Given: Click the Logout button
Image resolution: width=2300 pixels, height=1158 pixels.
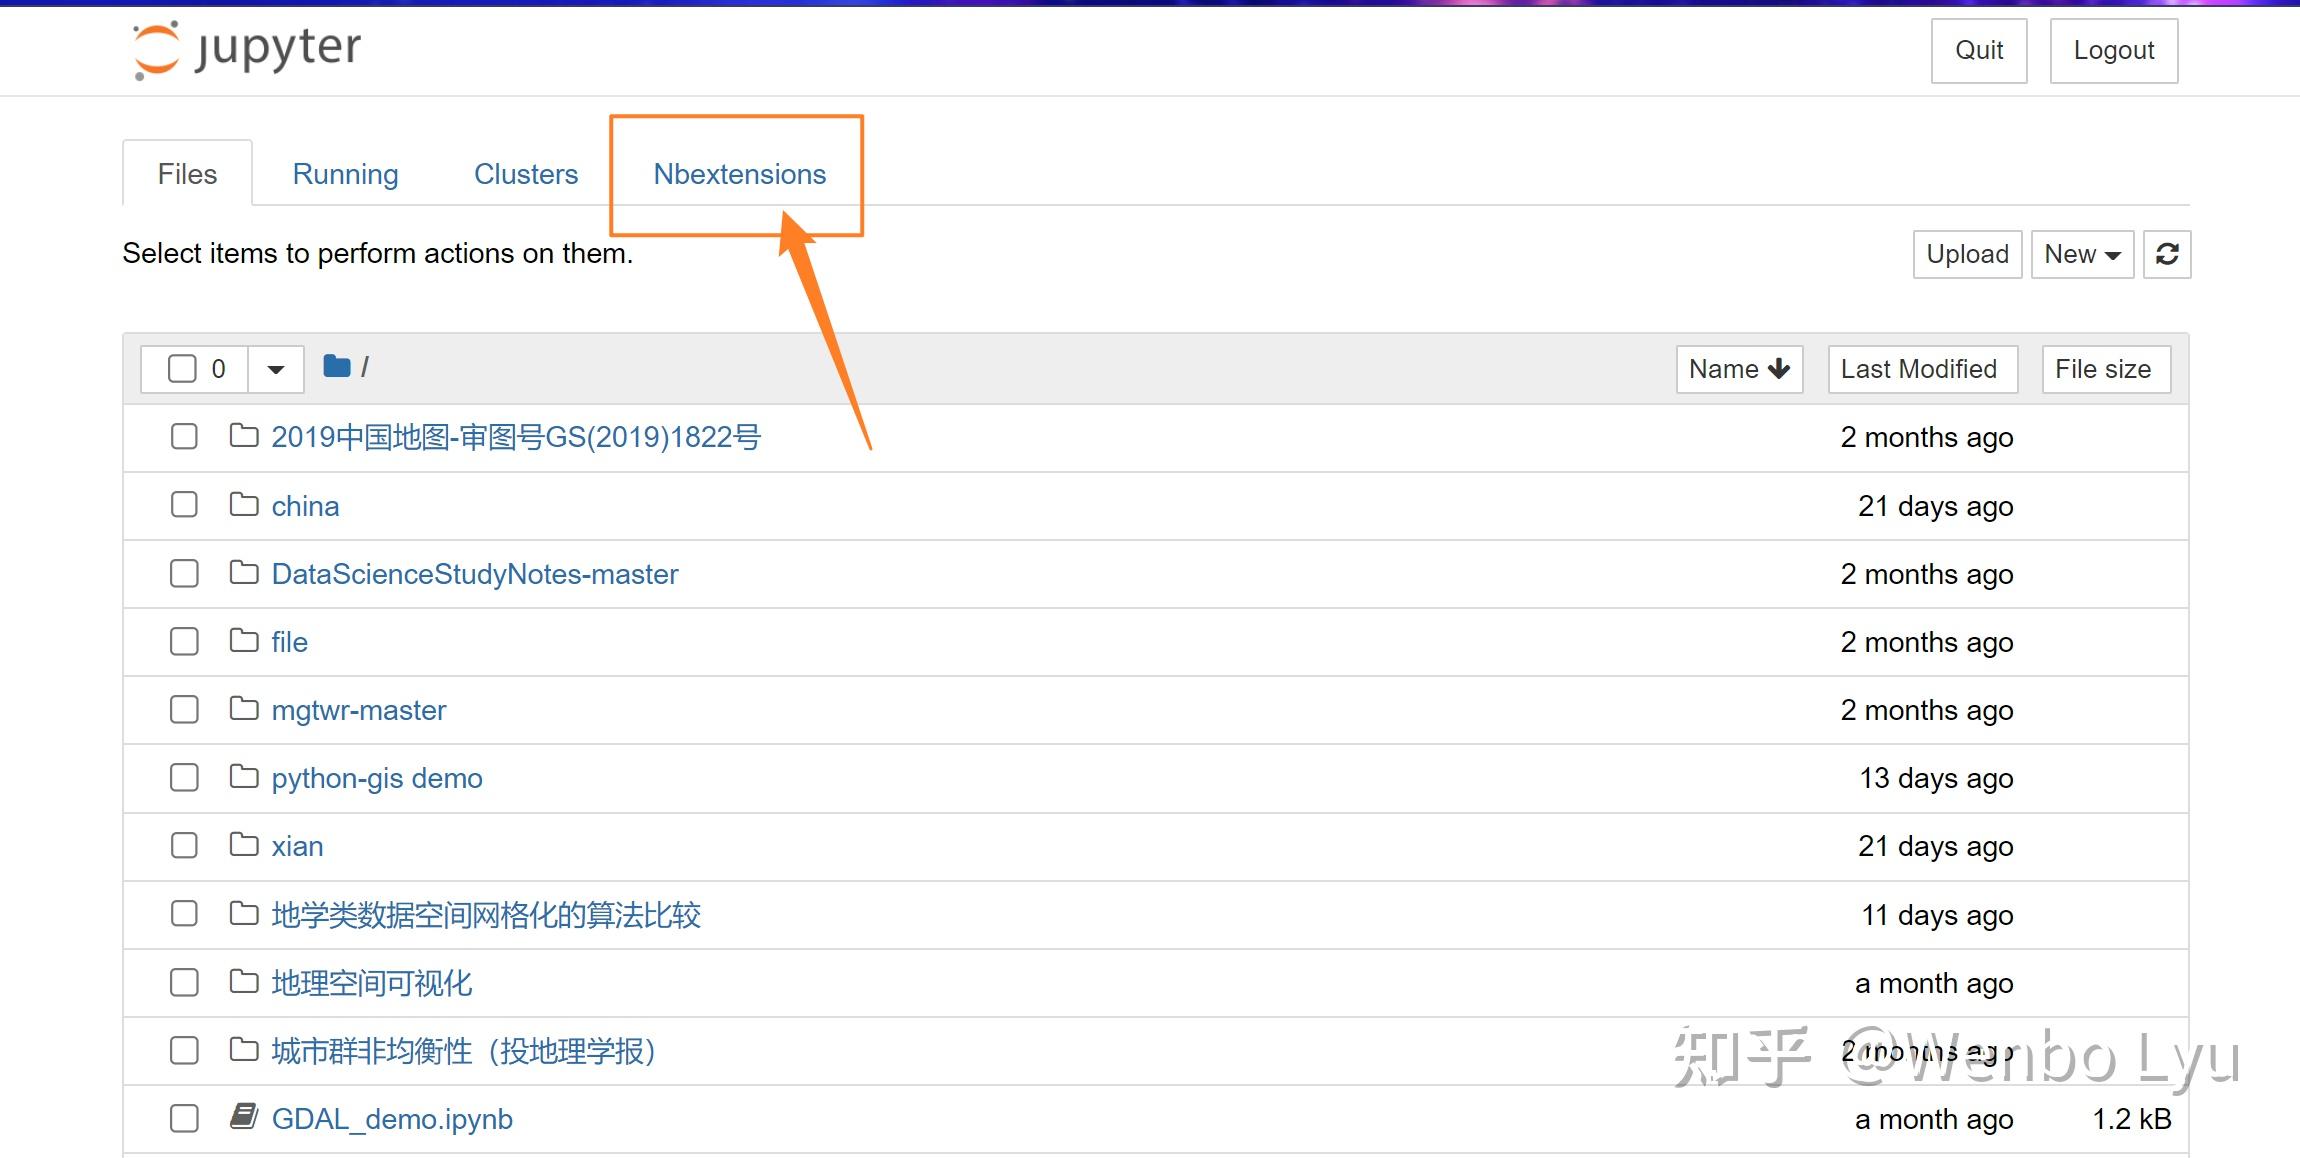Looking at the screenshot, I should pos(2113,50).
